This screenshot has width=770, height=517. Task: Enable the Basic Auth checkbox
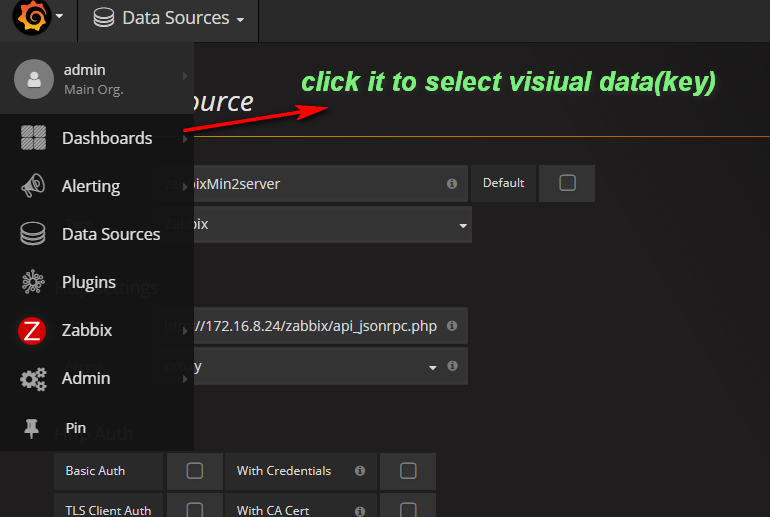click(195, 471)
